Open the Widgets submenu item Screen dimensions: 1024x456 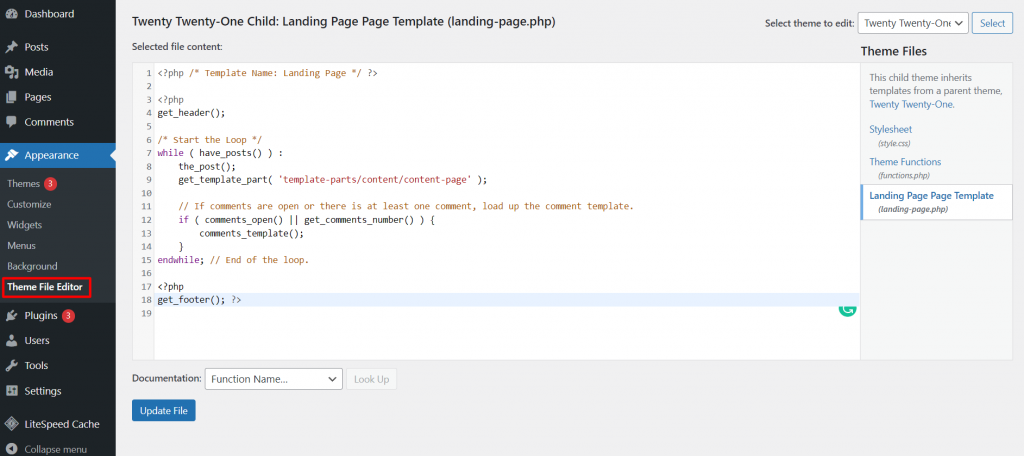point(25,225)
